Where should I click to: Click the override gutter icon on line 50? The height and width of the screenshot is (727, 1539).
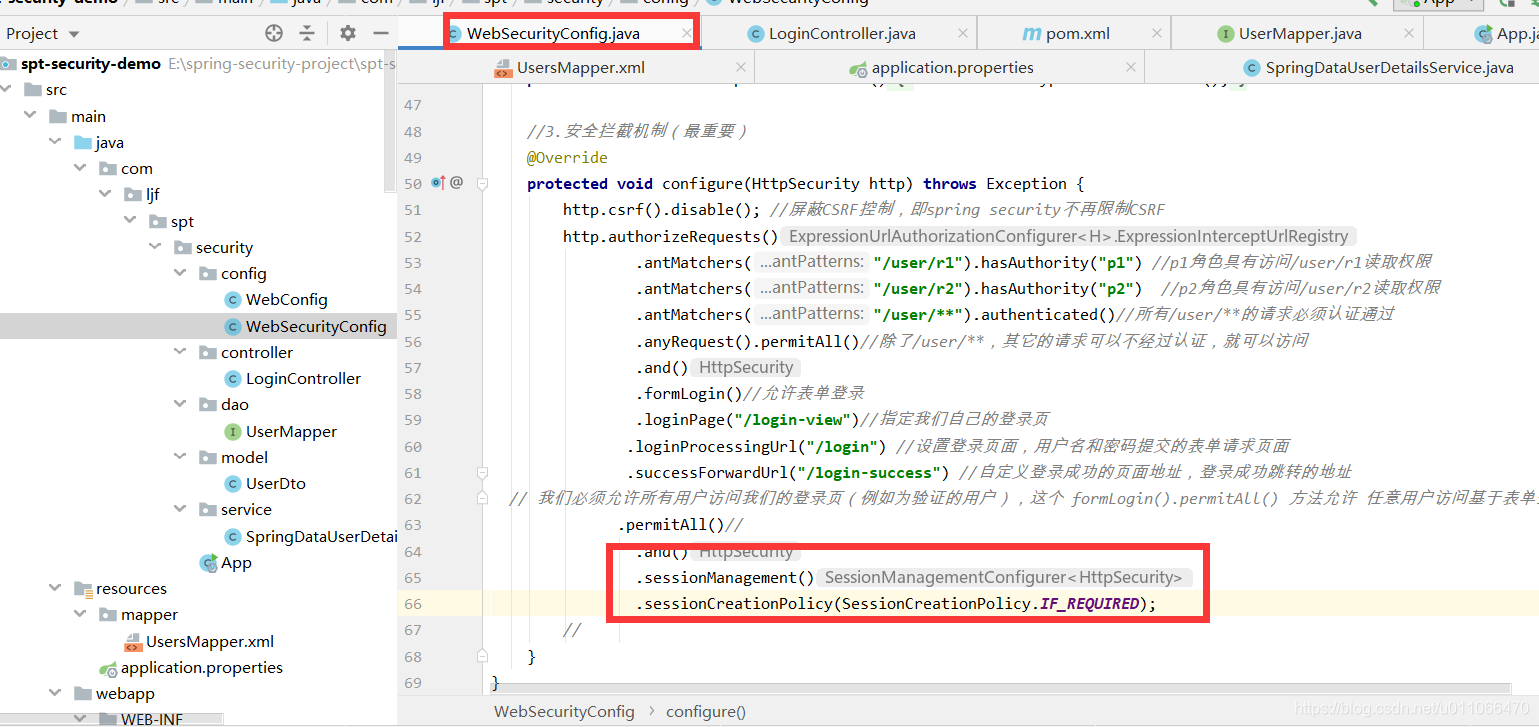438,183
